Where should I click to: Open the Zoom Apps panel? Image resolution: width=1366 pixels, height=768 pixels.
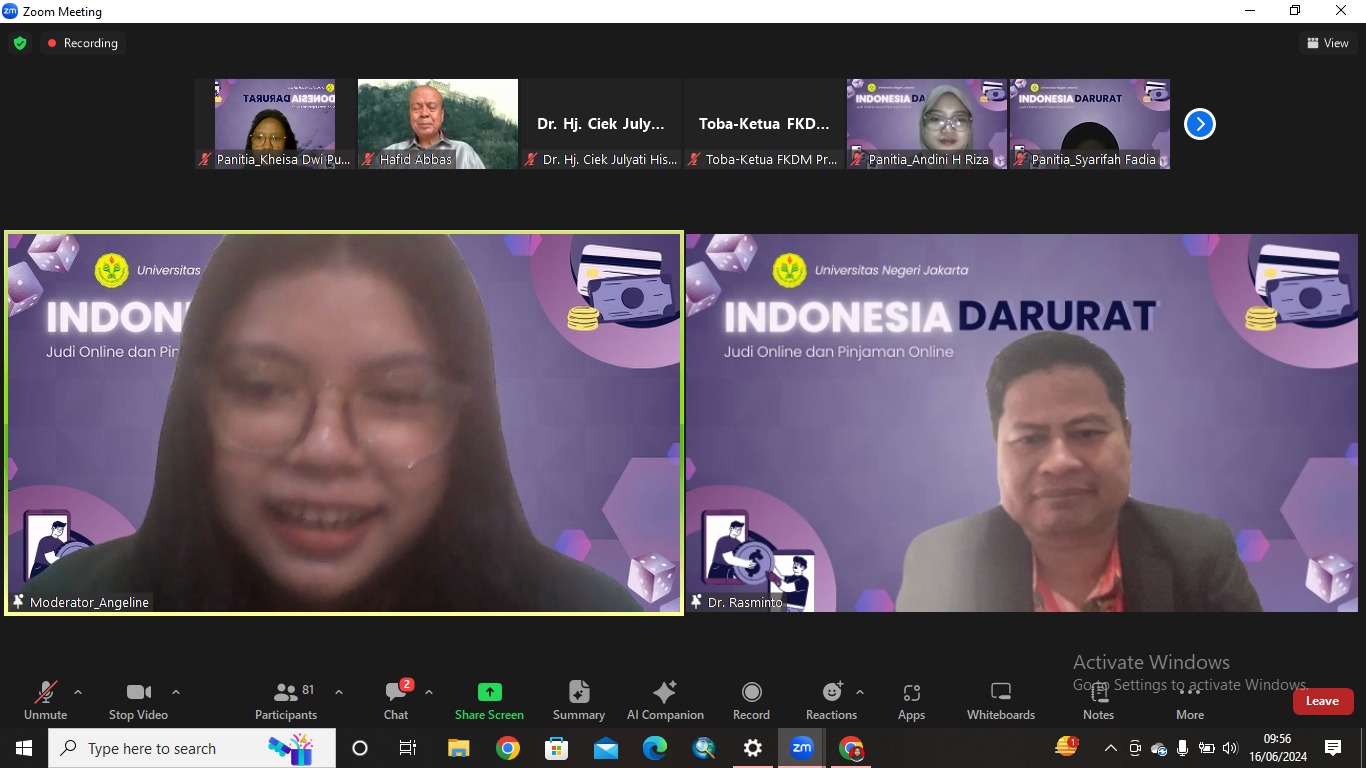tap(911, 700)
